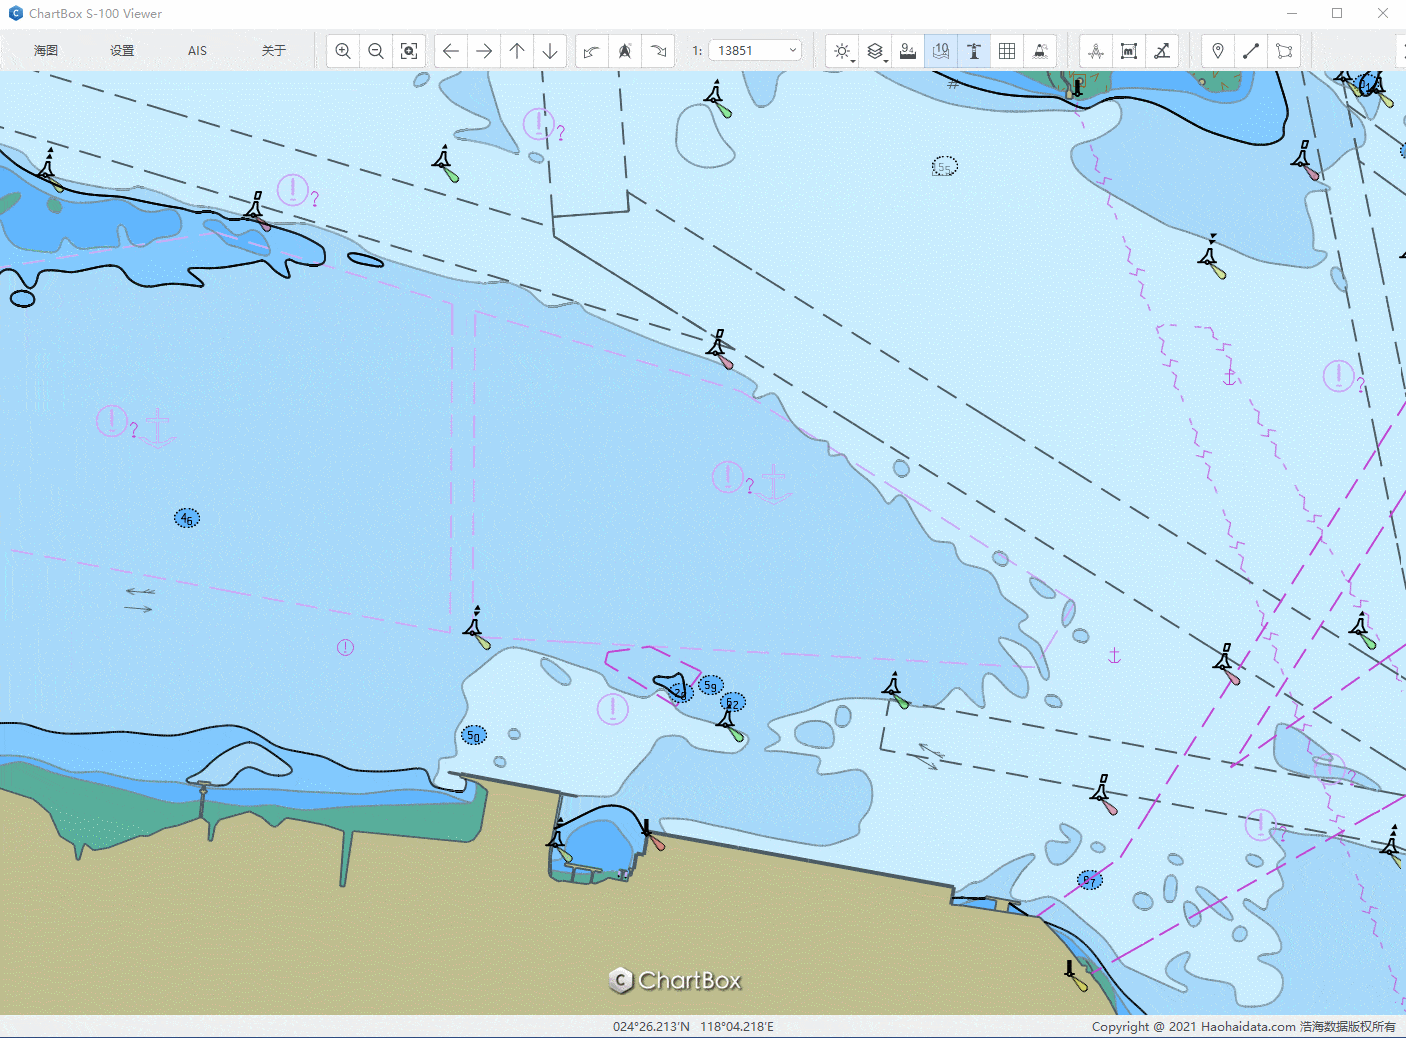Image resolution: width=1406 pixels, height=1038 pixels.
Task: Click the coordinate readout 024°26.213'N
Action: point(651,1027)
